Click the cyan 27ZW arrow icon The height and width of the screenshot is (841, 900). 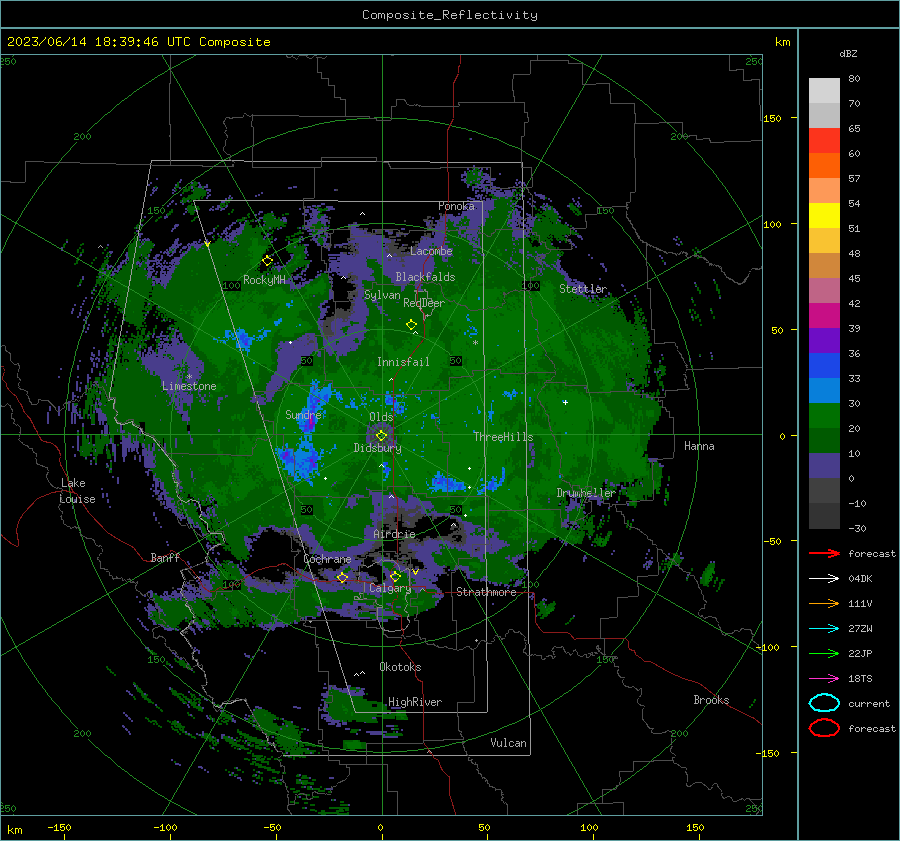824,628
